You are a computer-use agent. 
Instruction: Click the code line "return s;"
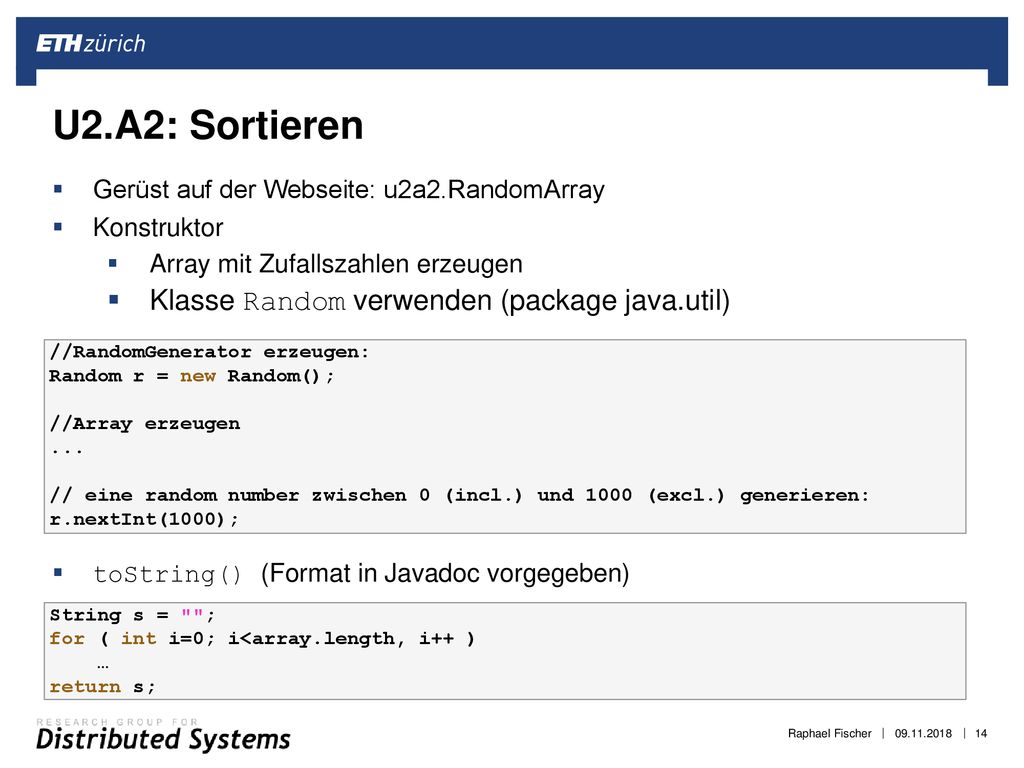(x=103, y=687)
